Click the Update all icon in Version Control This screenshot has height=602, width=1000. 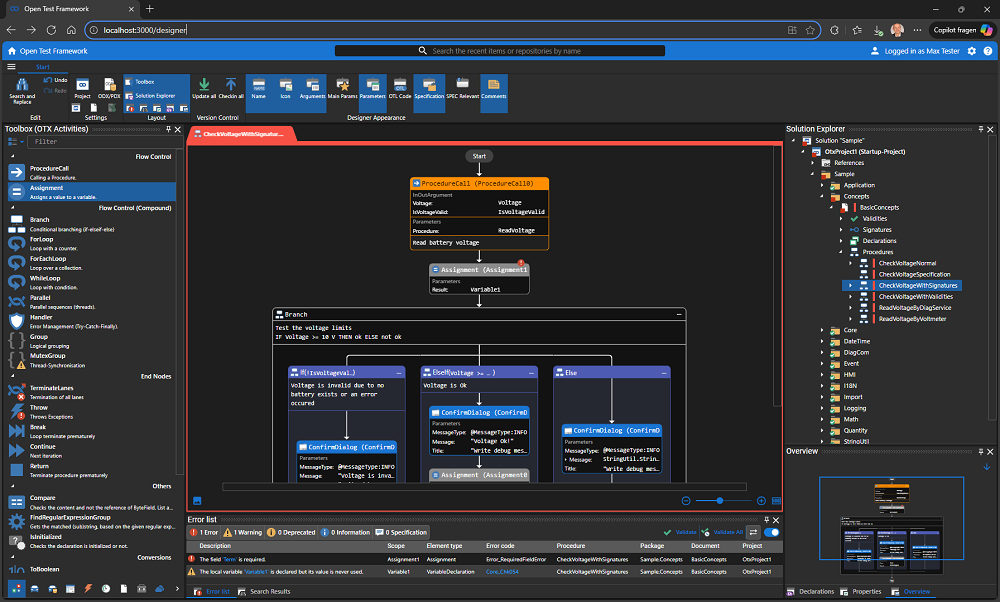204,90
